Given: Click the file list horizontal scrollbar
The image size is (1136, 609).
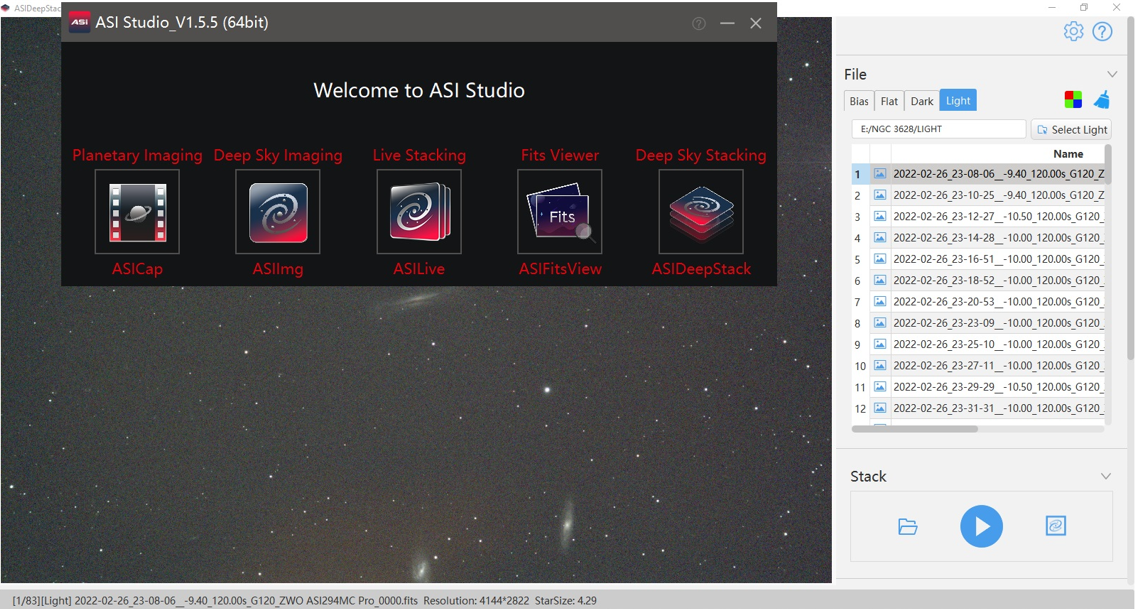Looking at the screenshot, I should click(914, 429).
